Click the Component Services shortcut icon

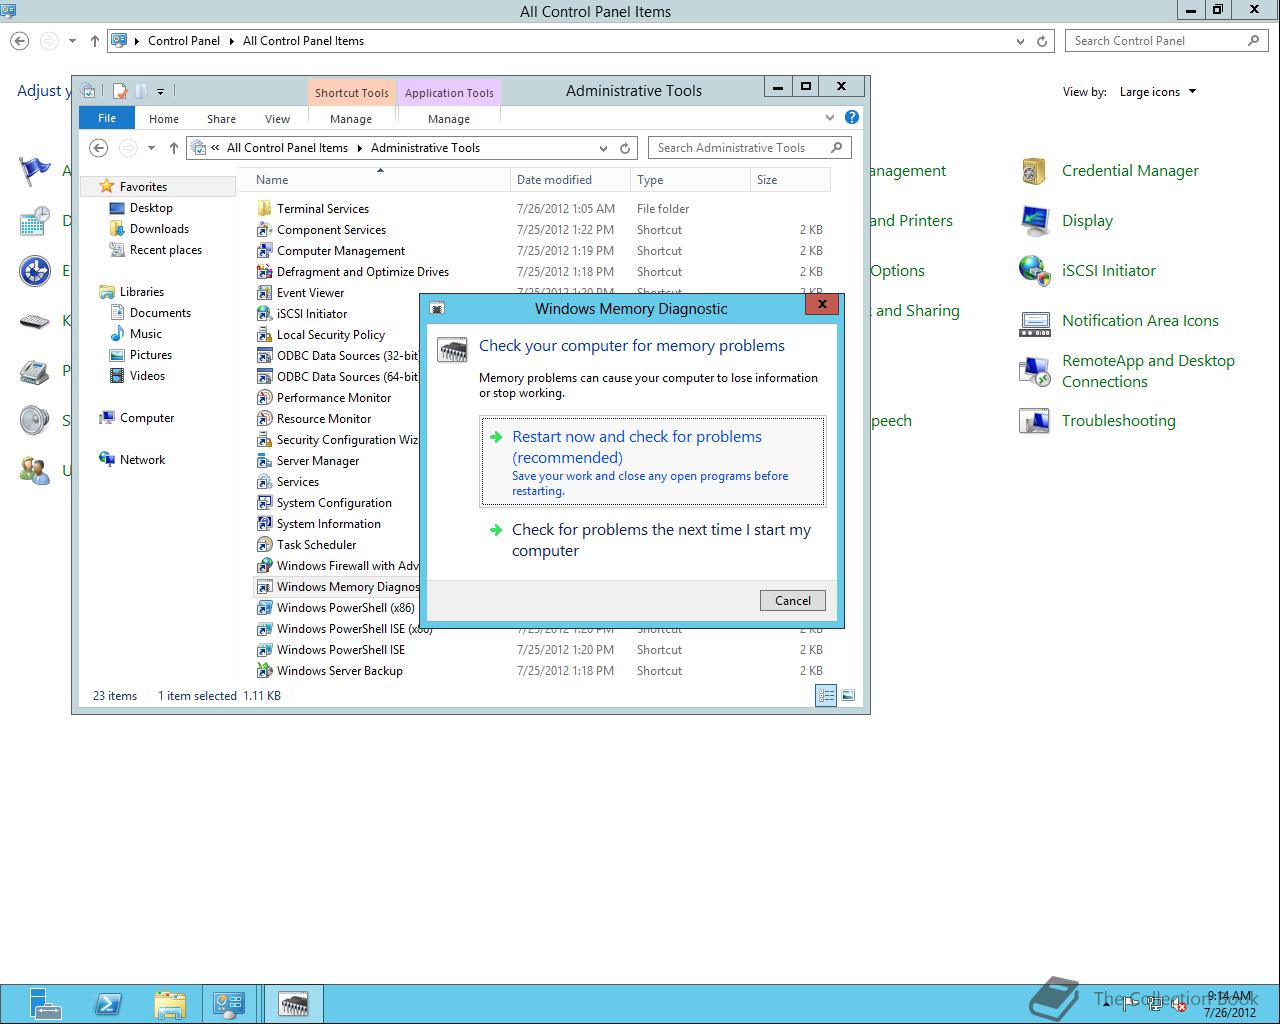[x=264, y=229]
